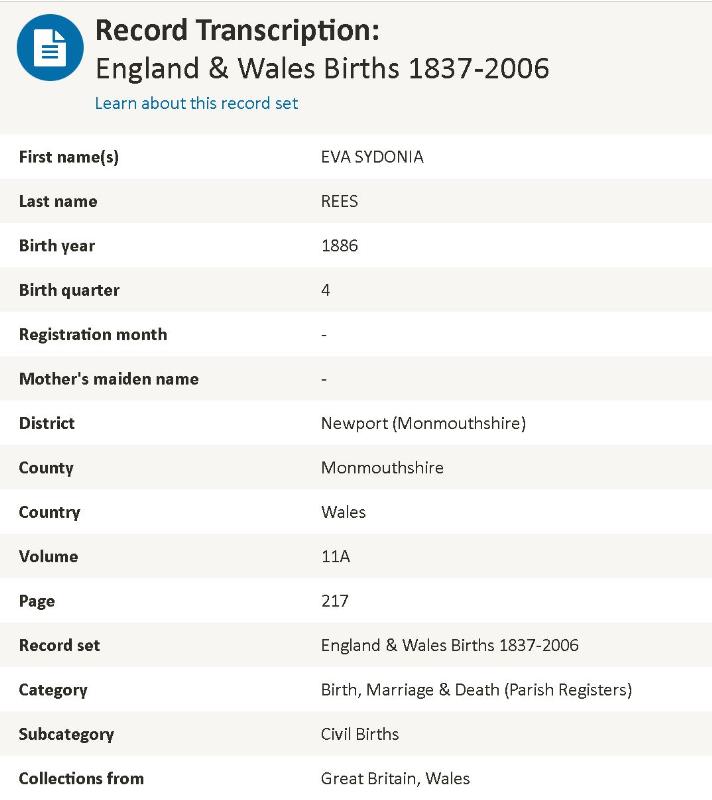
Task: Select the 'Birth, Marriage & Death (Parish Registers)' category value
Action: click(476, 689)
